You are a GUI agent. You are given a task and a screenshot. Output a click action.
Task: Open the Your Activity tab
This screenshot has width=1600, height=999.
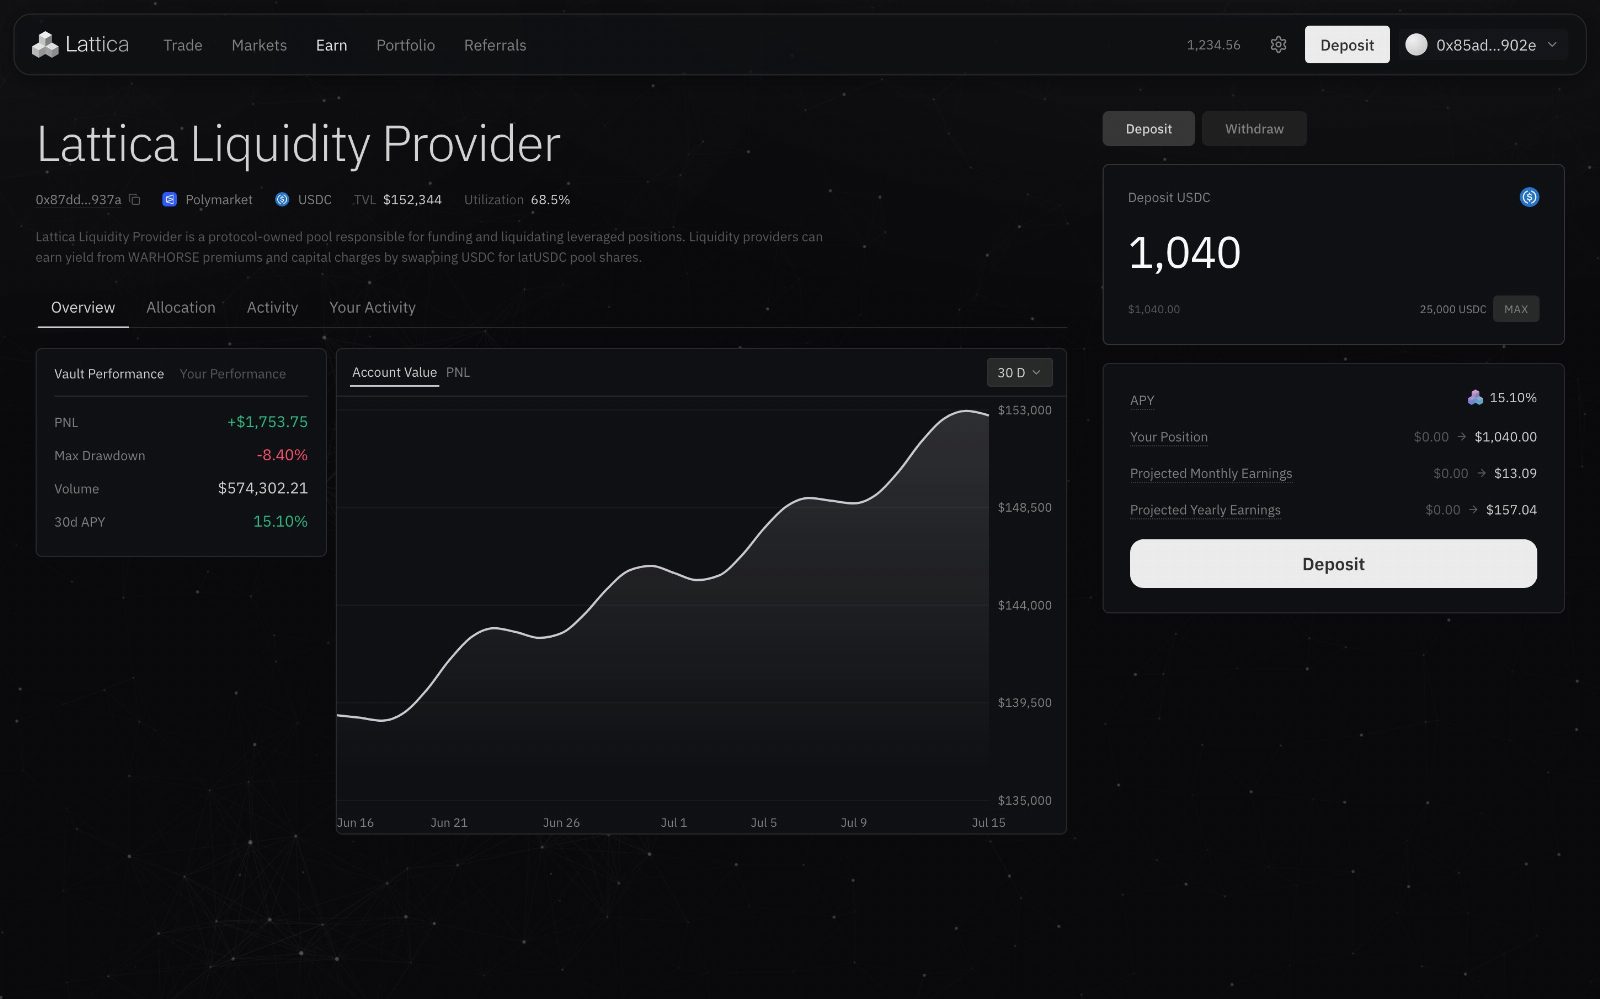[x=372, y=308]
